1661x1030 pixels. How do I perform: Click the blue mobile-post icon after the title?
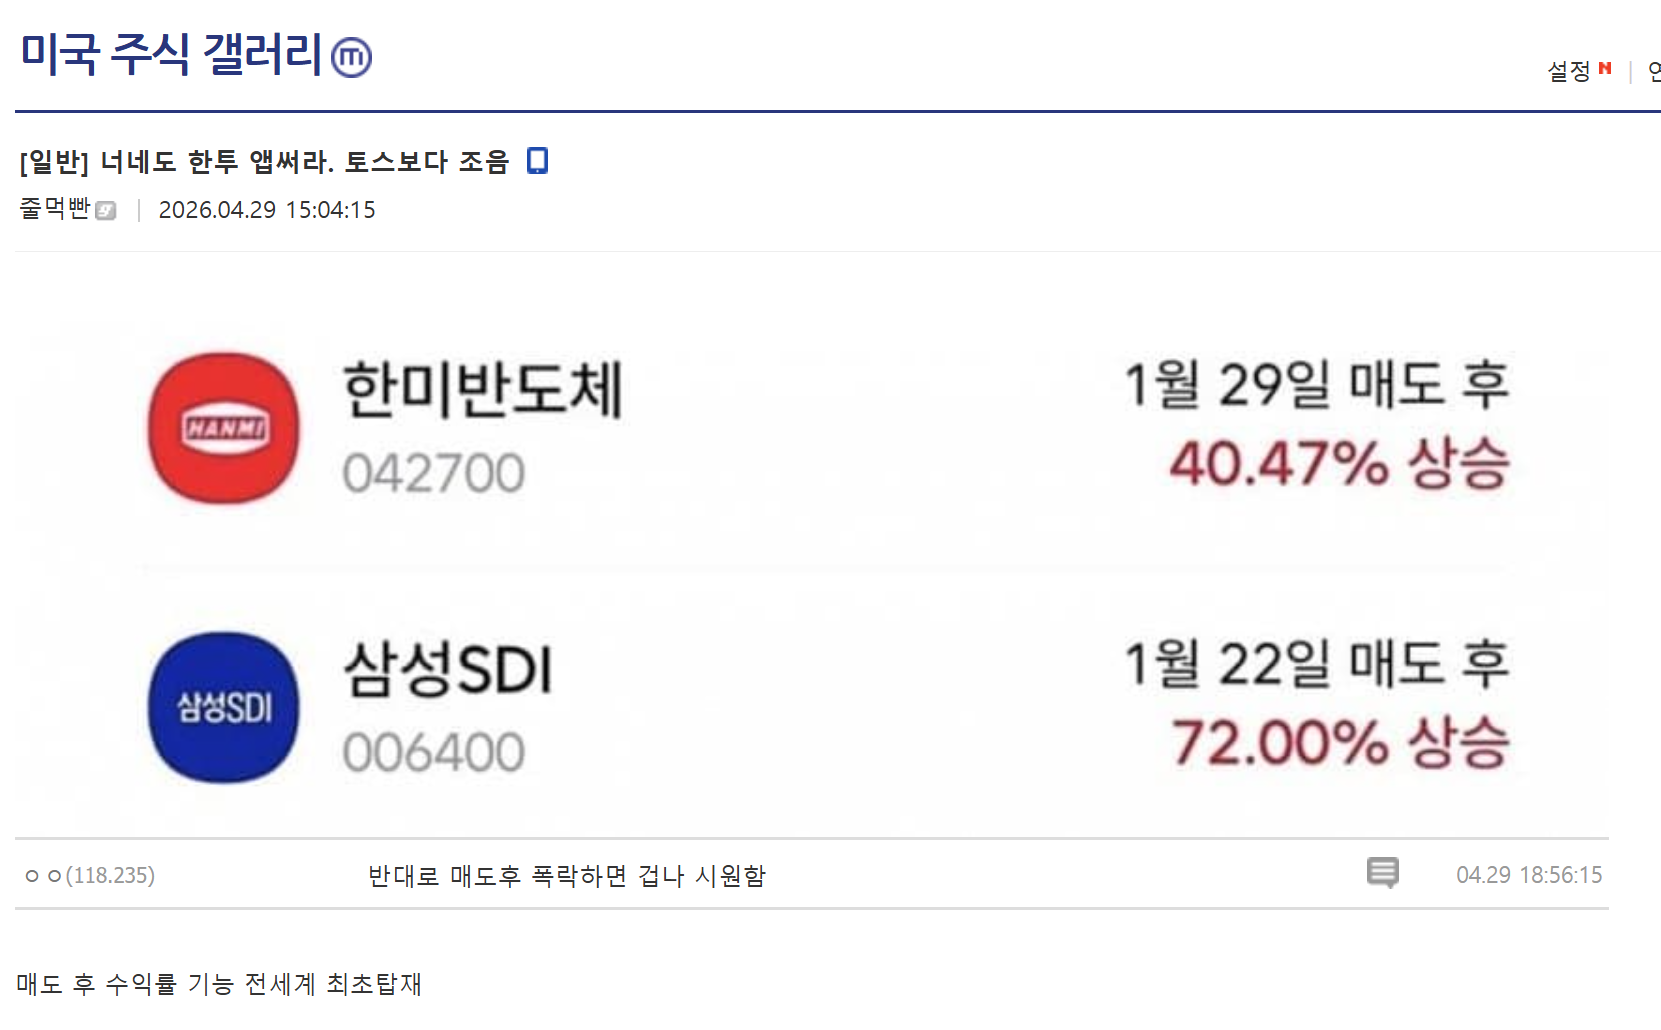pyautogui.click(x=538, y=160)
